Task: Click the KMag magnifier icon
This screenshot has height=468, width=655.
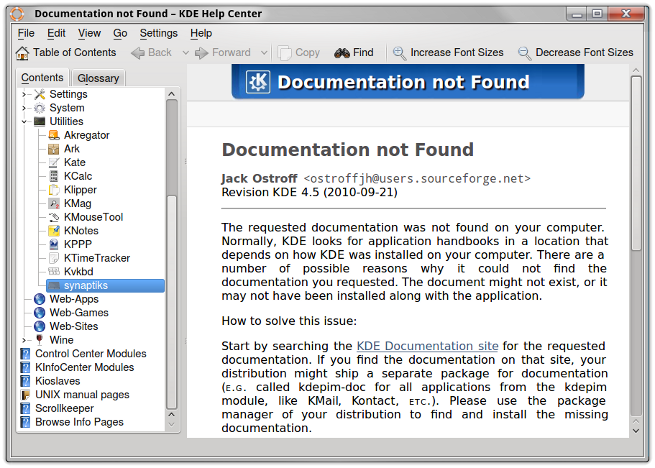Action: (54, 203)
